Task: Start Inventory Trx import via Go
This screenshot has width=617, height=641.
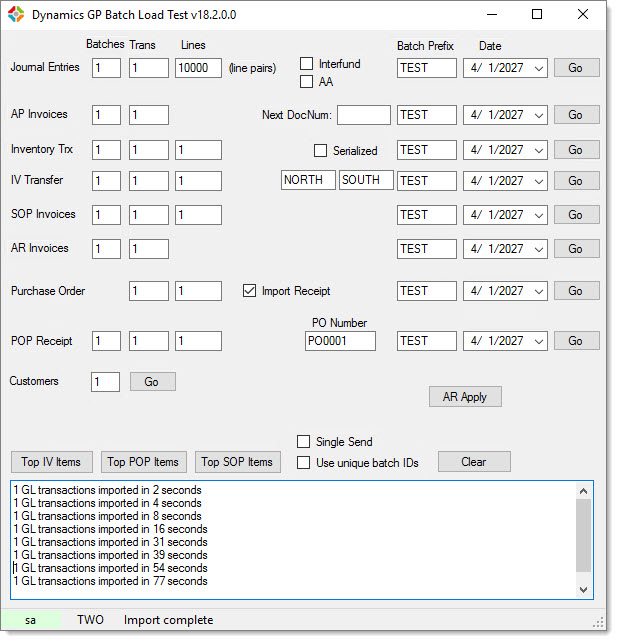Action: point(577,150)
